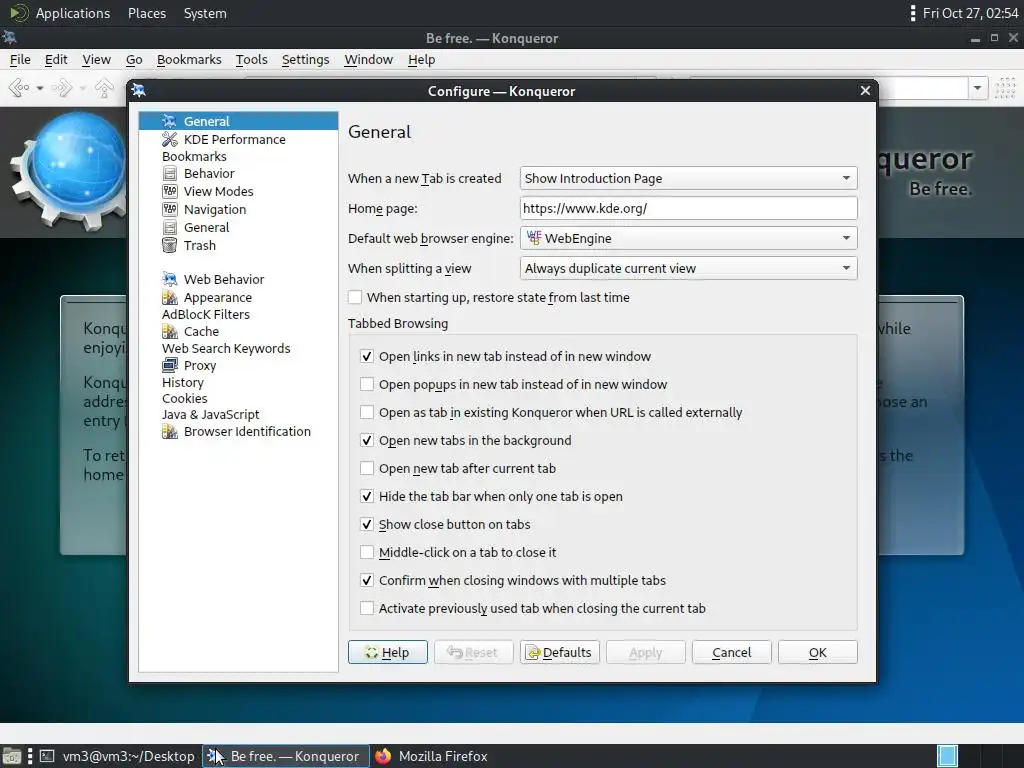Click the Trash settings icon

click(170, 245)
